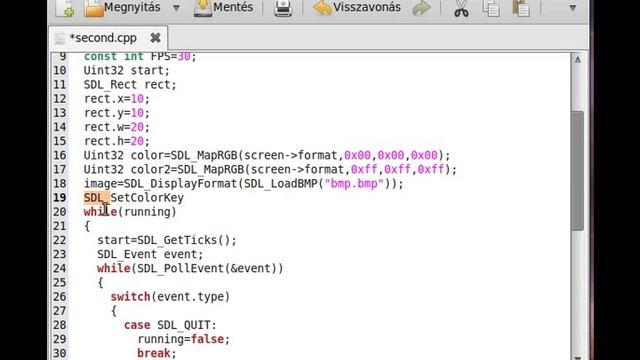Save the file with the Mentés button
640x360 pixels.
point(223,7)
